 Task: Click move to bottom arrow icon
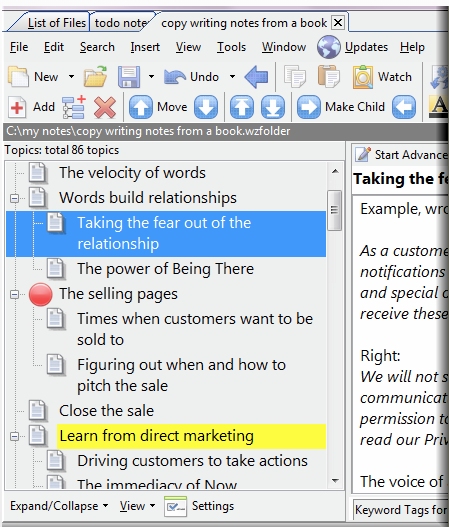tap(273, 107)
